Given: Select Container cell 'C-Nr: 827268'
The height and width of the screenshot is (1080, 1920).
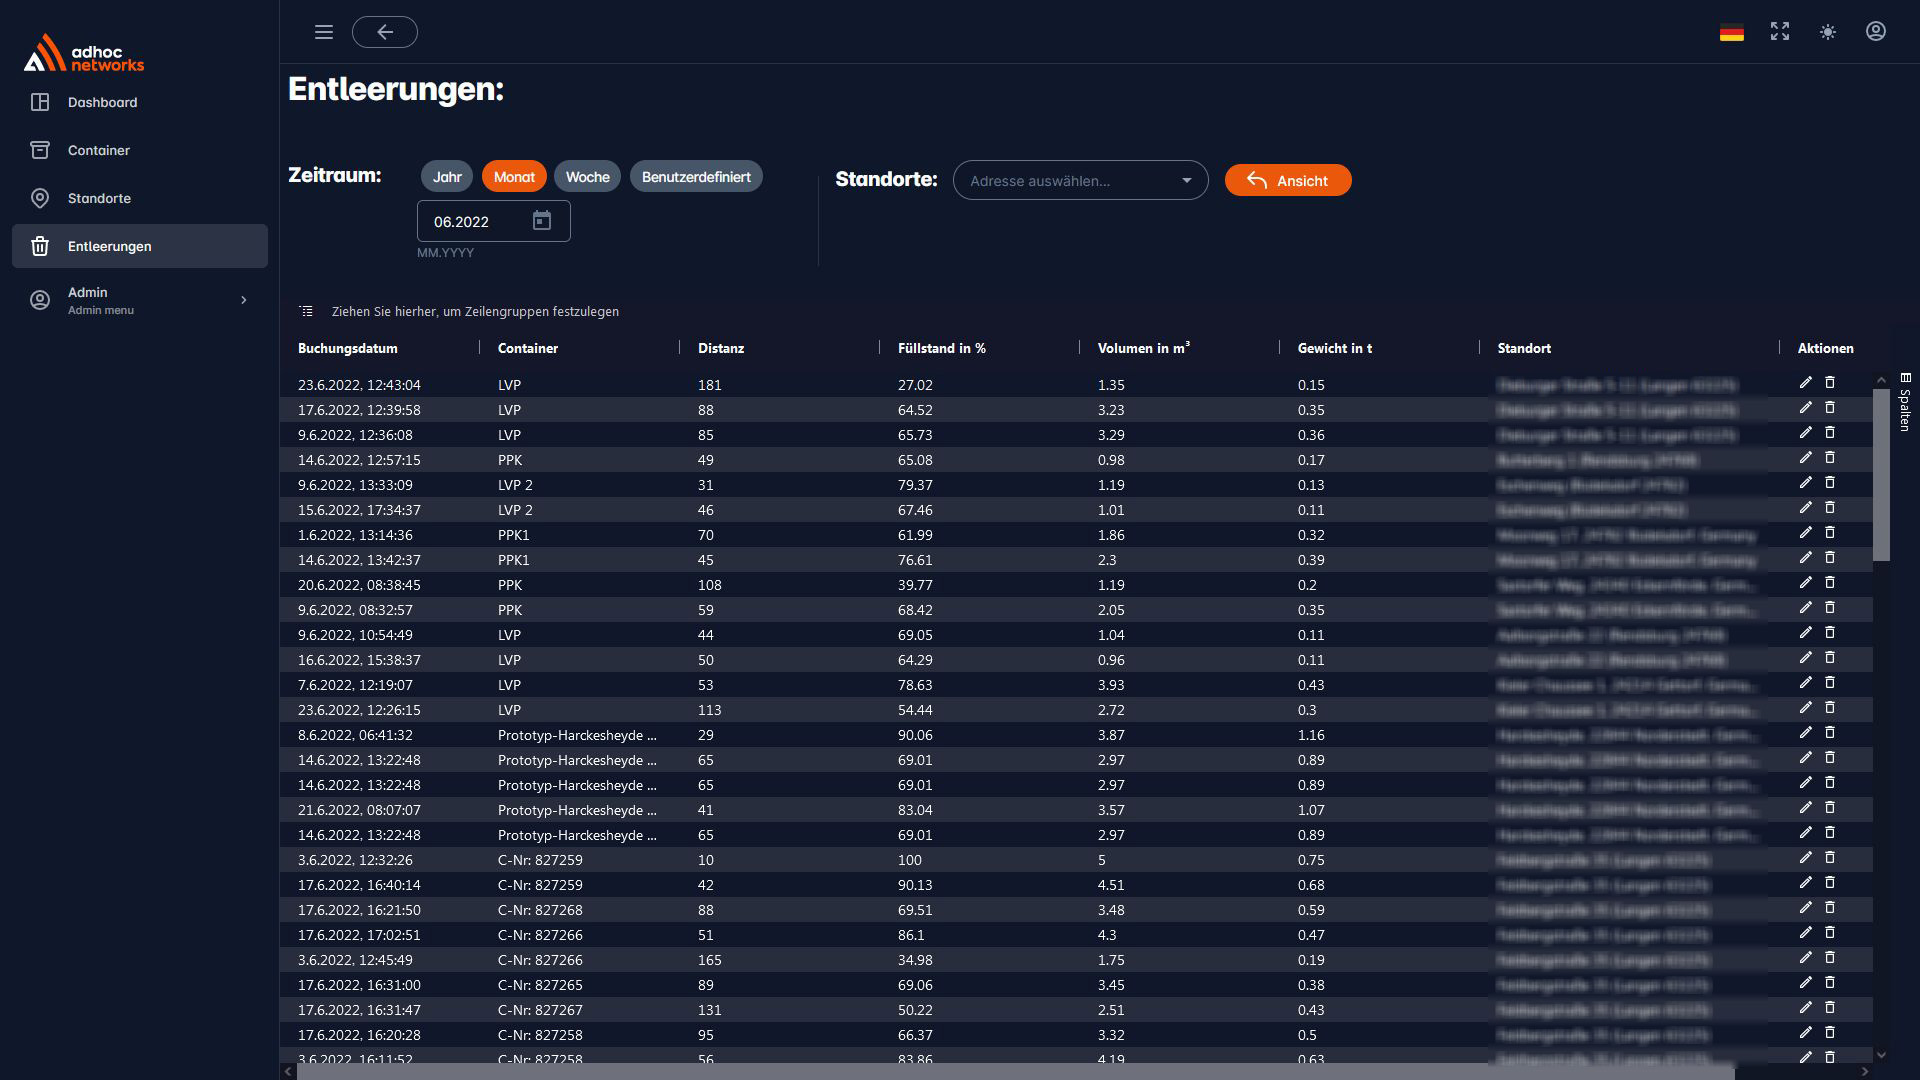Looking at the screenshot, I should click(x=540, y=910).
